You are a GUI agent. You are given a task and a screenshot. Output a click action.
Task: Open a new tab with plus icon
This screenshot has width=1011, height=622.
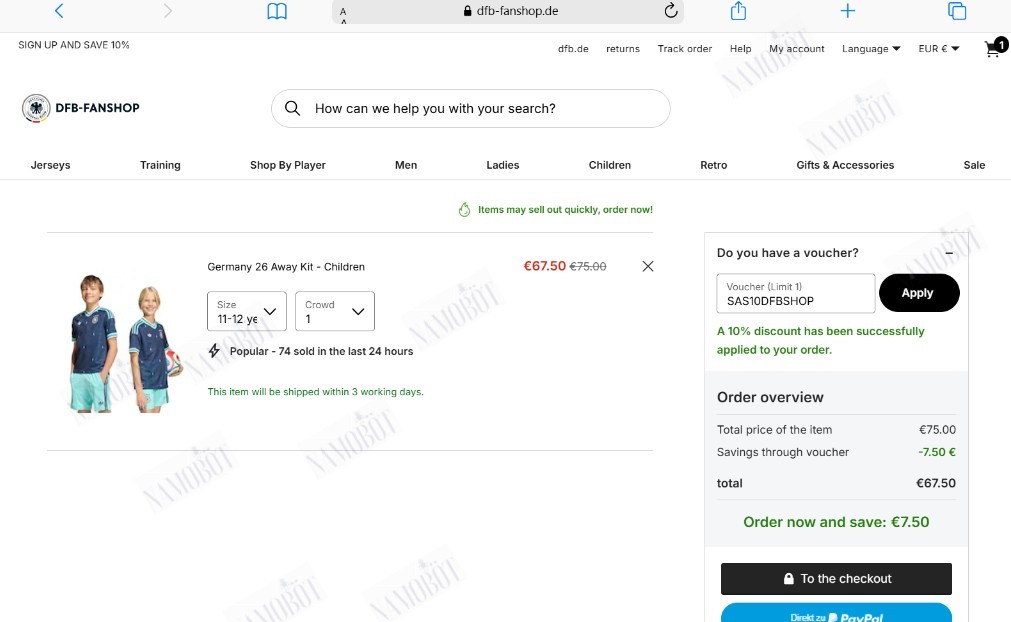tap(847, 10)
